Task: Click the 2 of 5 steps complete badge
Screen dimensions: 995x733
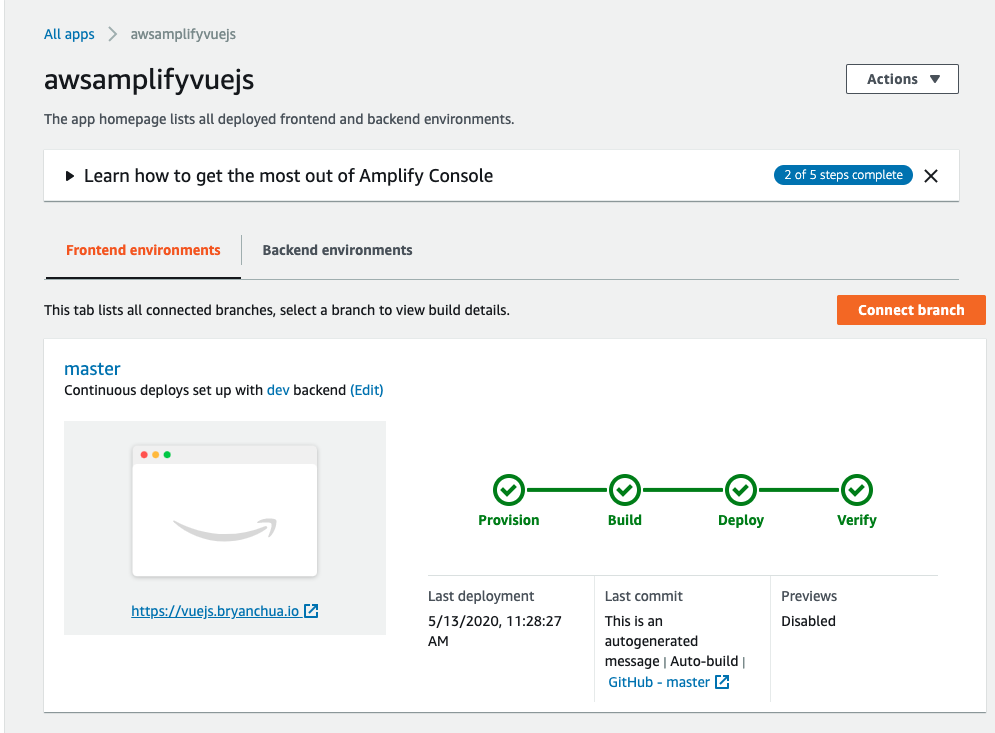Action: click(843, 175)
